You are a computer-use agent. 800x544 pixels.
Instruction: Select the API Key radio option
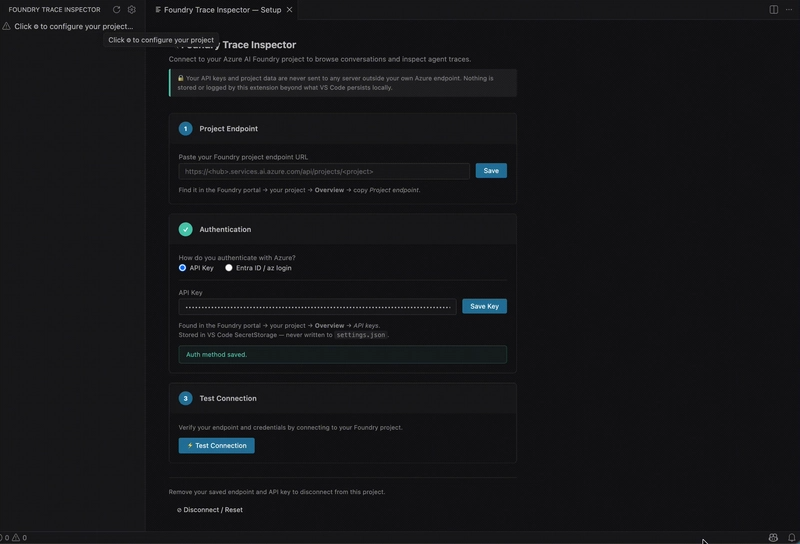click(182, 268)
